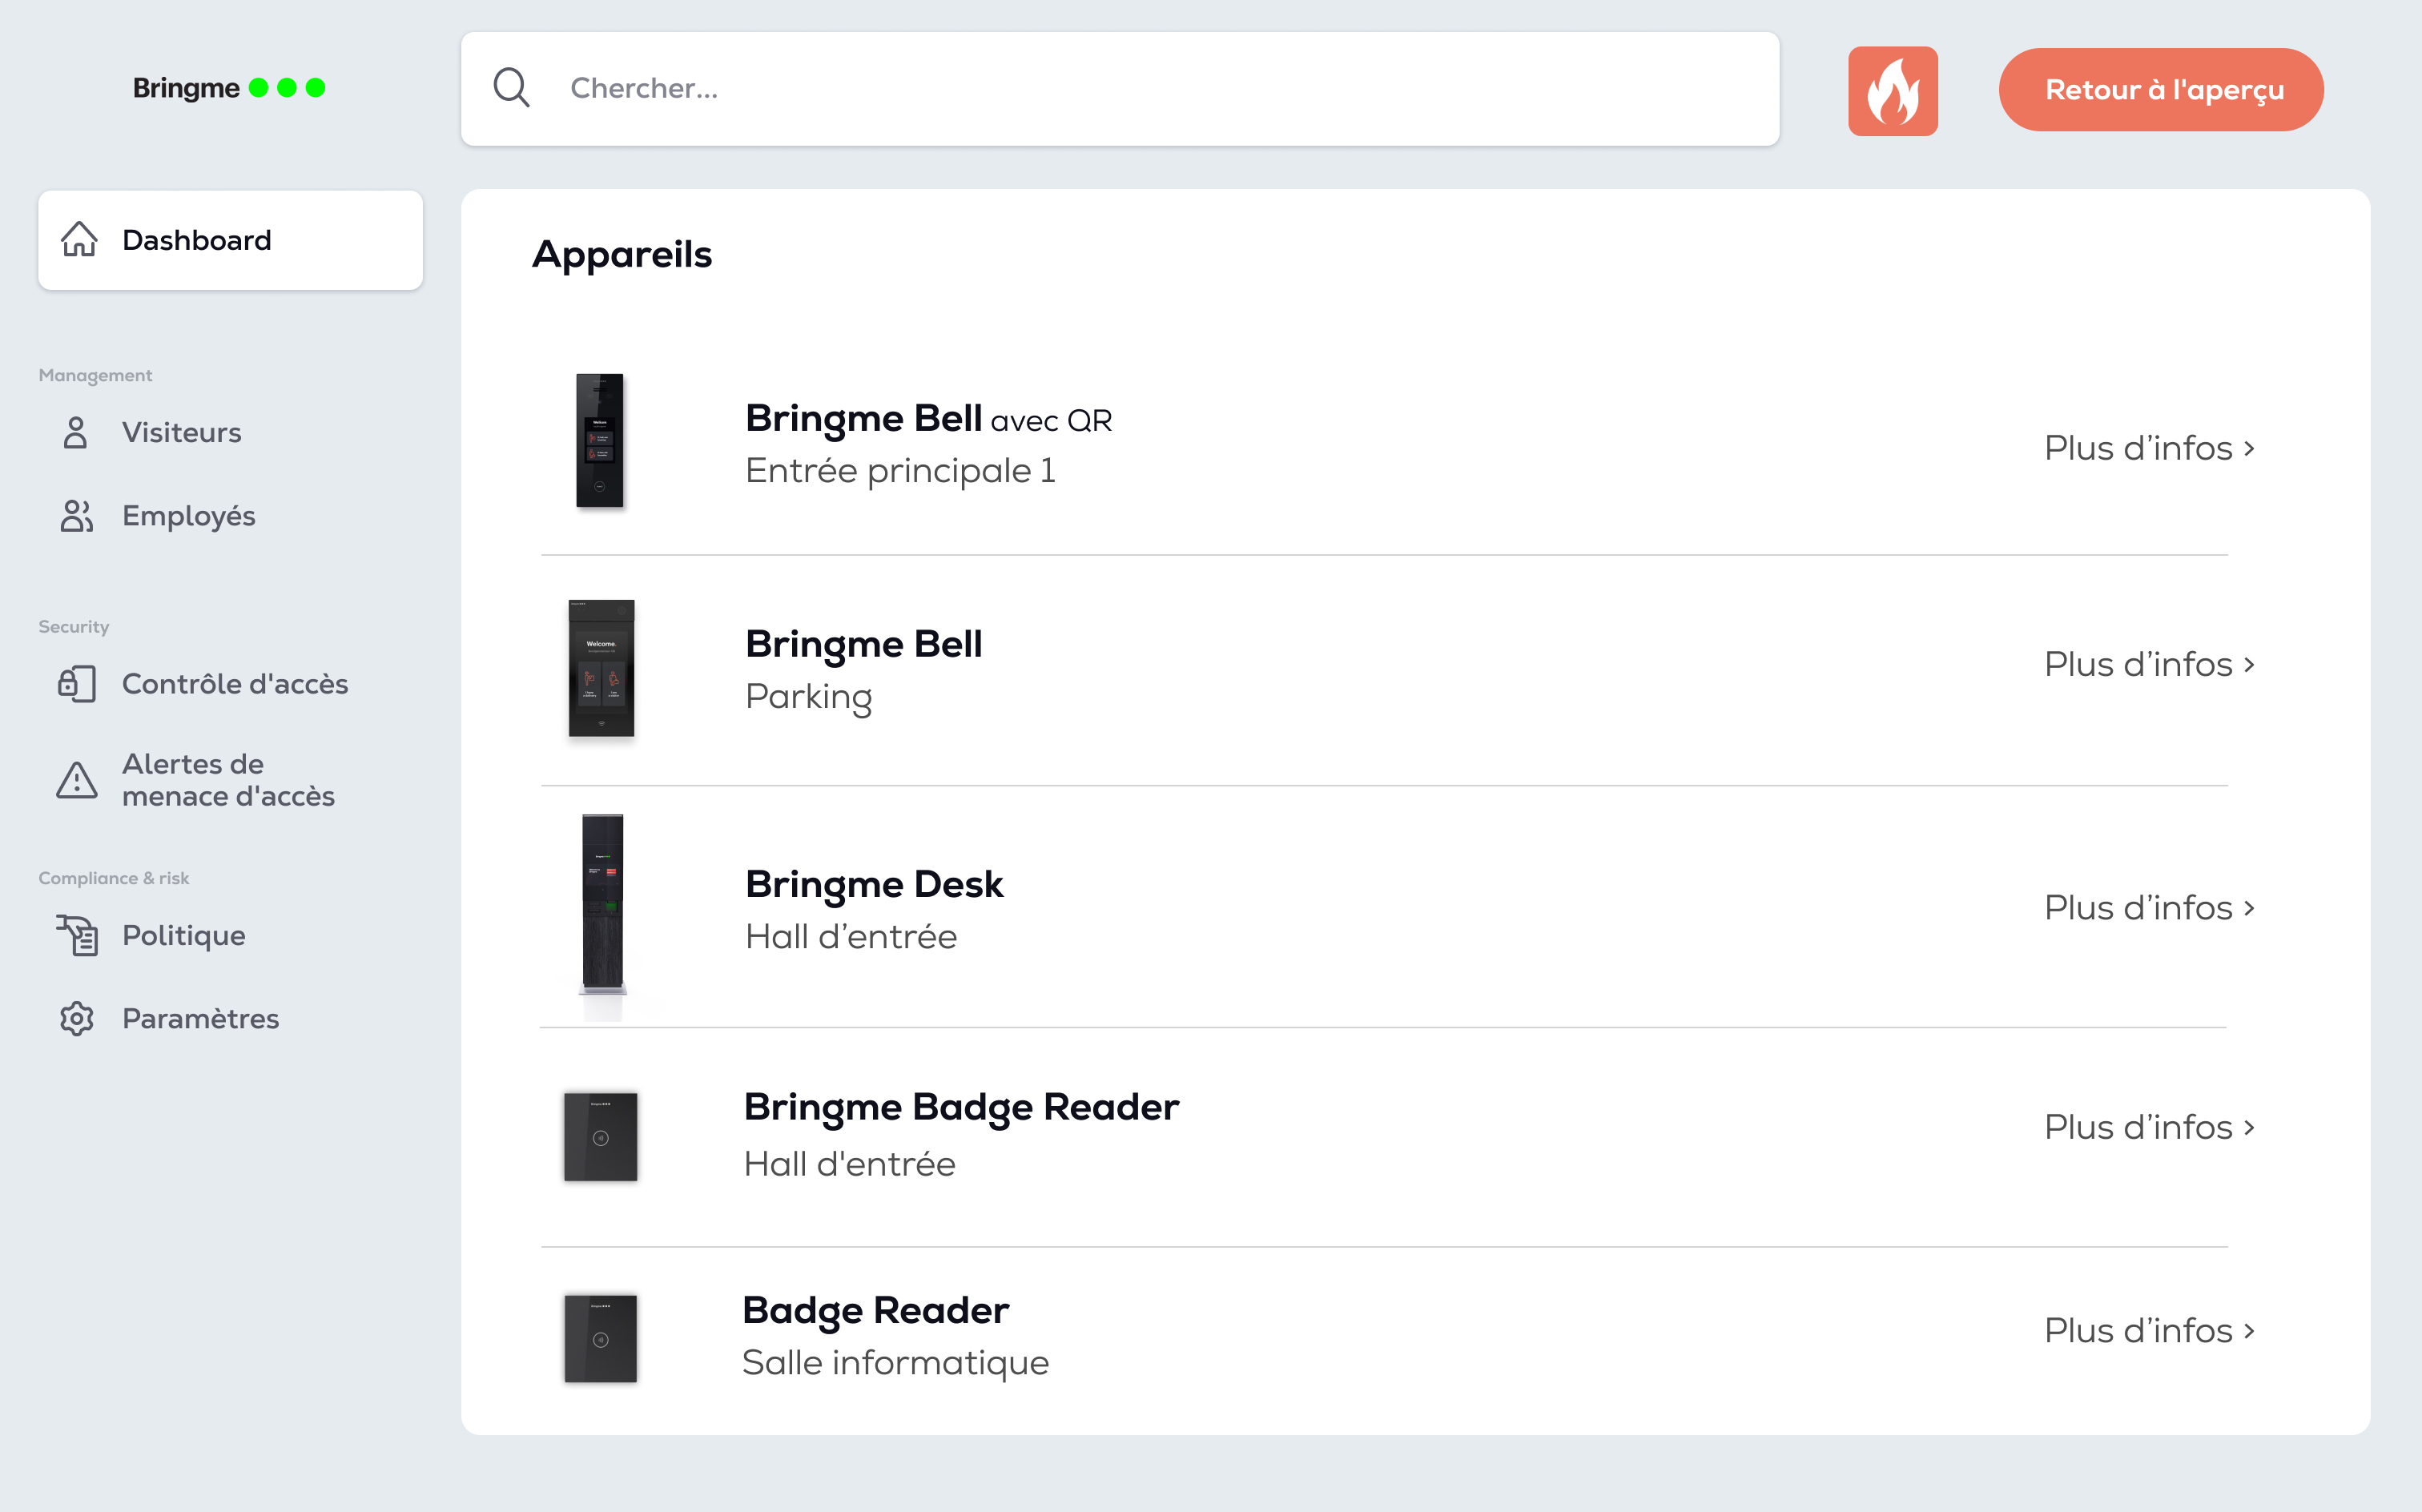The height and width of the screenshot is (1512, 2422).
Task: Click the Bringme Bell avec QR device image
Action: tap(600, 441)
